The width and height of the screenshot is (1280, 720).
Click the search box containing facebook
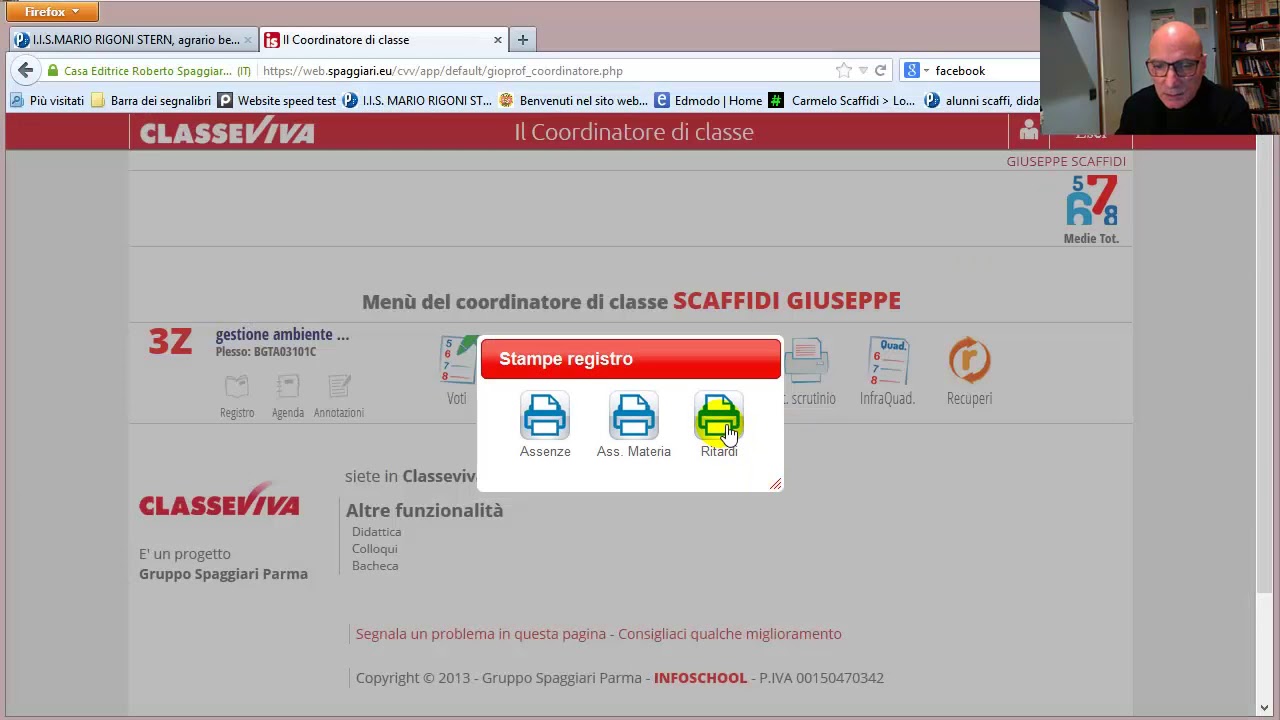(x=984, y=71)
